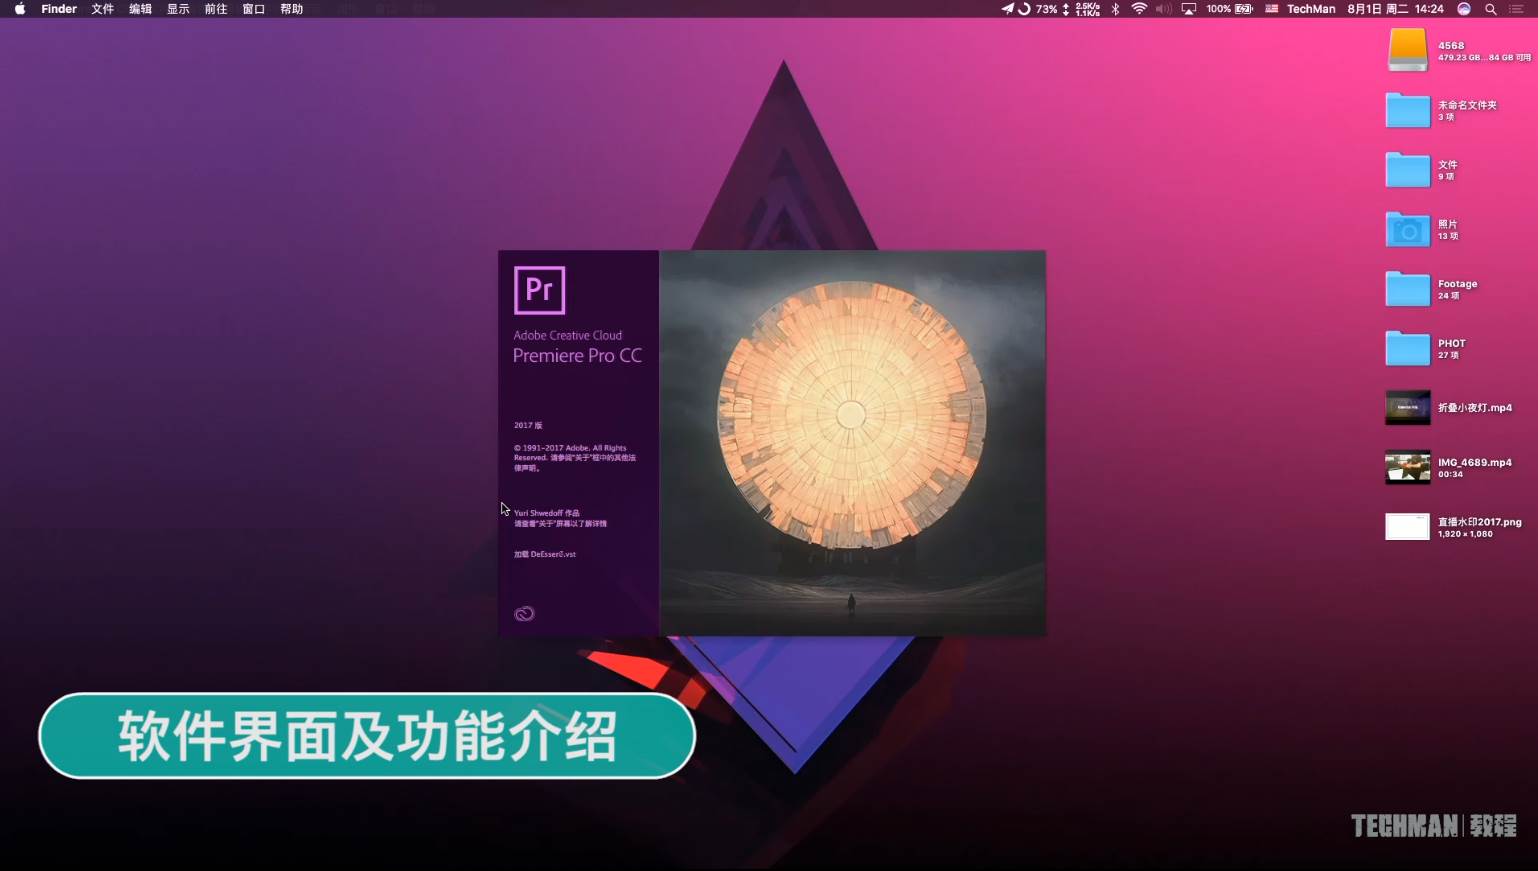Screen dimensions: 1538x871
Task: Open the Notification Center
Action: coord(1517,9)
